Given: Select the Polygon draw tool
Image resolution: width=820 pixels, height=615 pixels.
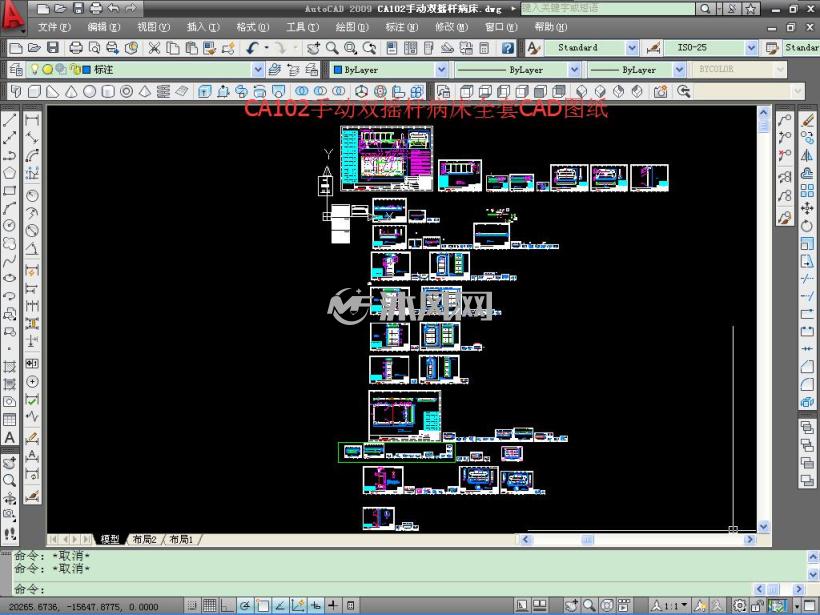Looking at the screenshot, I should tap(9, 173).
